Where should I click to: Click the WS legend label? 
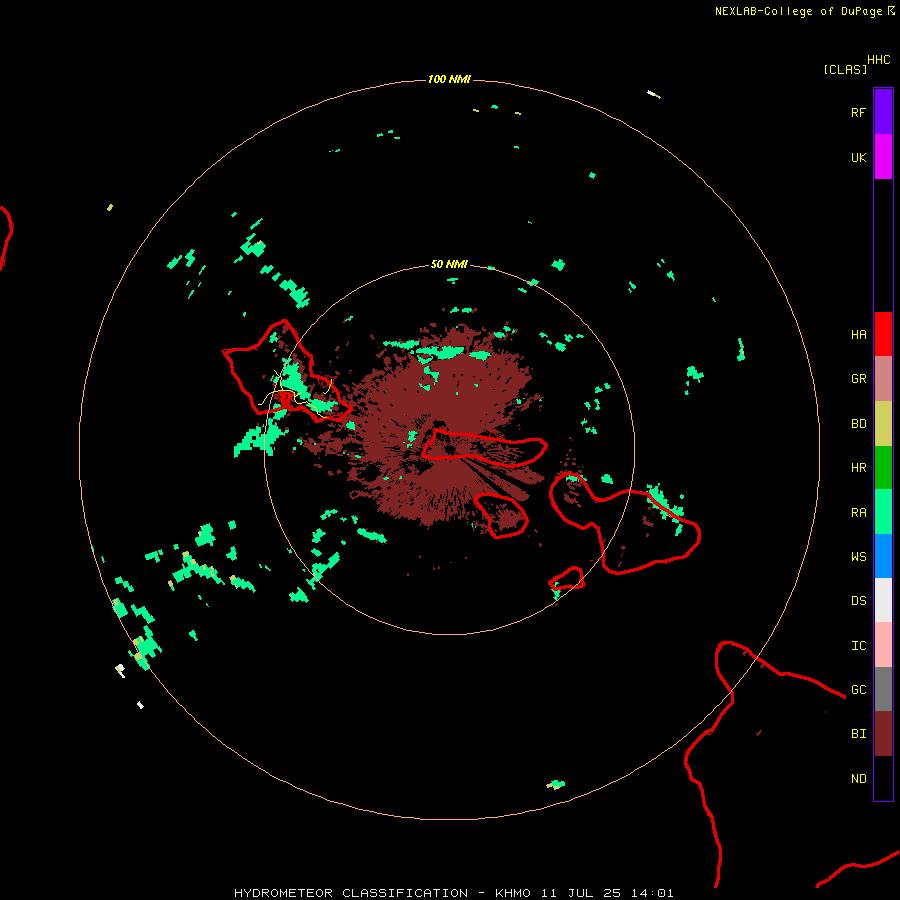pyautogui.click(x=858, y=557)
